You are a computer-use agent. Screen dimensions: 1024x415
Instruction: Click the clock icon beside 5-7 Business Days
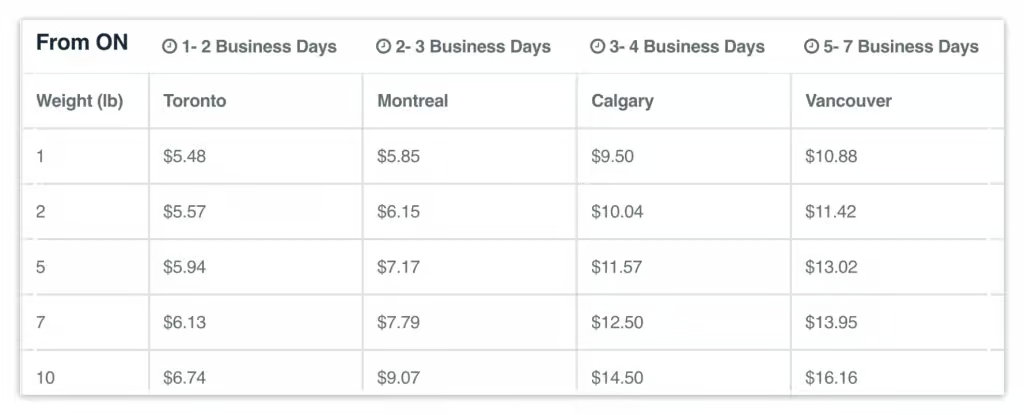point(812,47)
